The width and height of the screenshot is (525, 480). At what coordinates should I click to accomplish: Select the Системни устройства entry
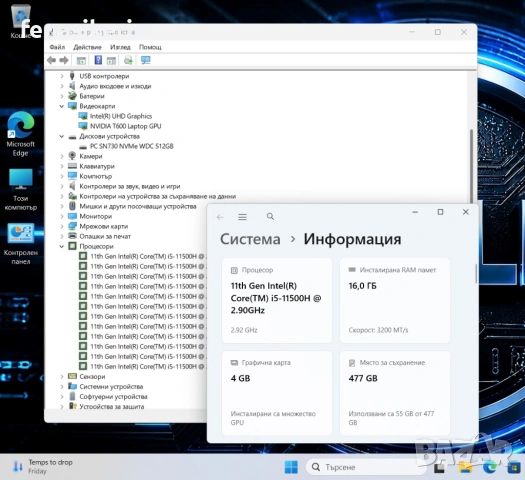coord(111,387)
